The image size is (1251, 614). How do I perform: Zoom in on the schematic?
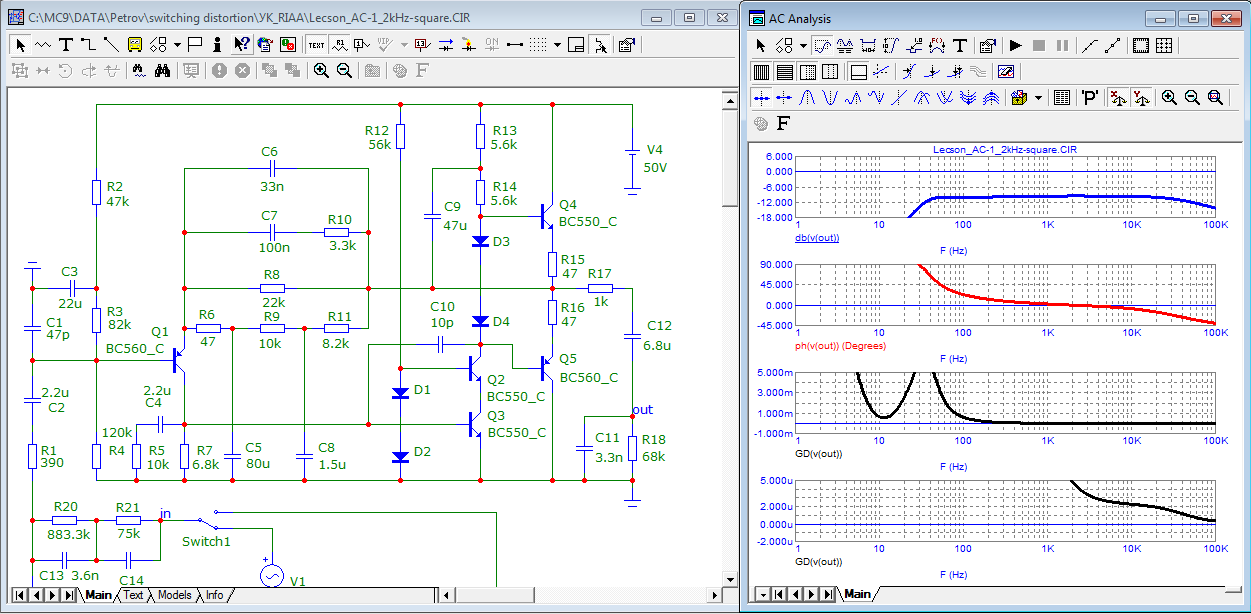point(321,70)
